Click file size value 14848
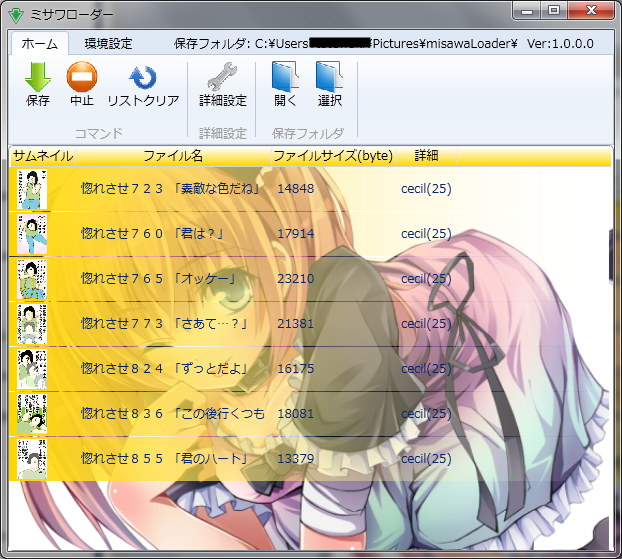Viewport: 622px width, 559px height. [296, 188]
